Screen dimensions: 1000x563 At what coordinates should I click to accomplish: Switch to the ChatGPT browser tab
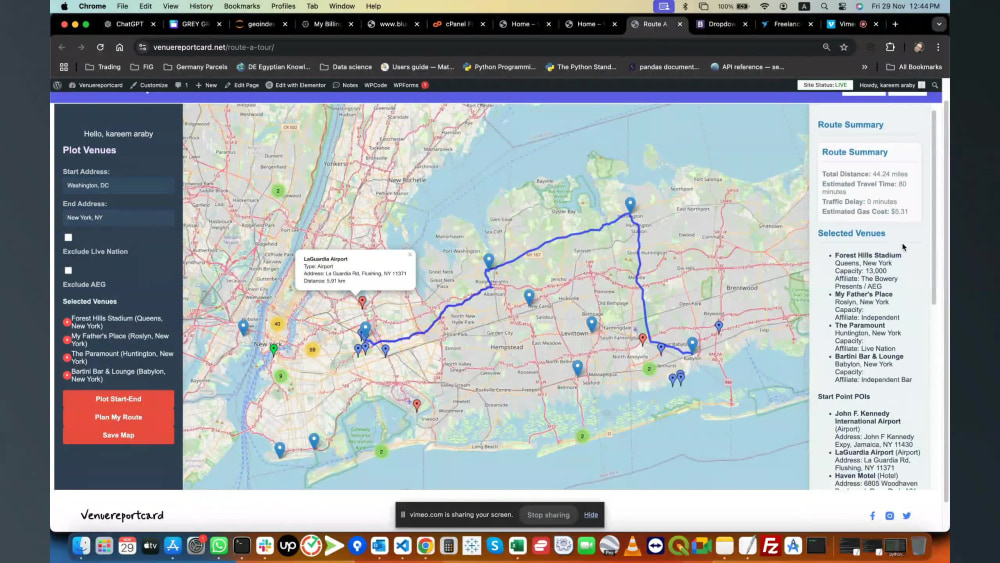[130, 24]
